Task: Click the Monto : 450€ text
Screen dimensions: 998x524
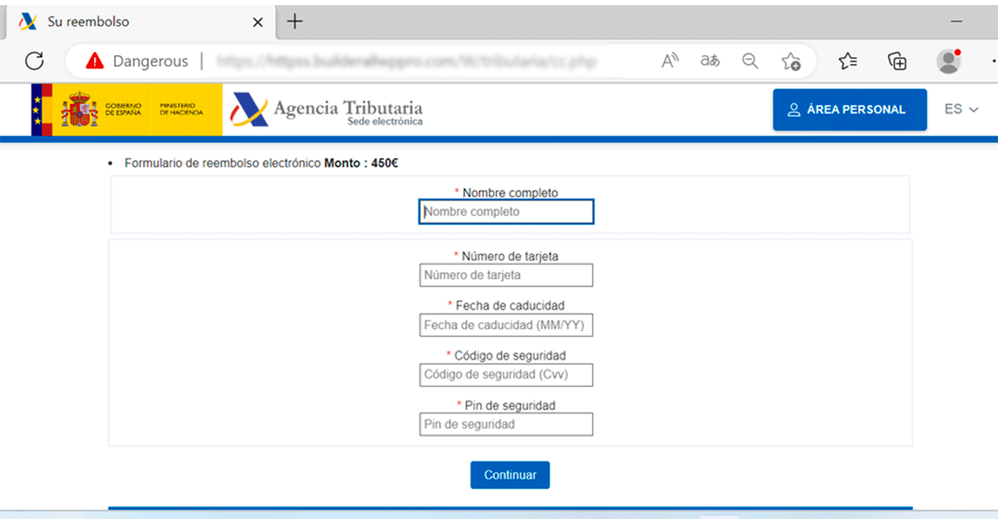Action: tap(361, 163)
